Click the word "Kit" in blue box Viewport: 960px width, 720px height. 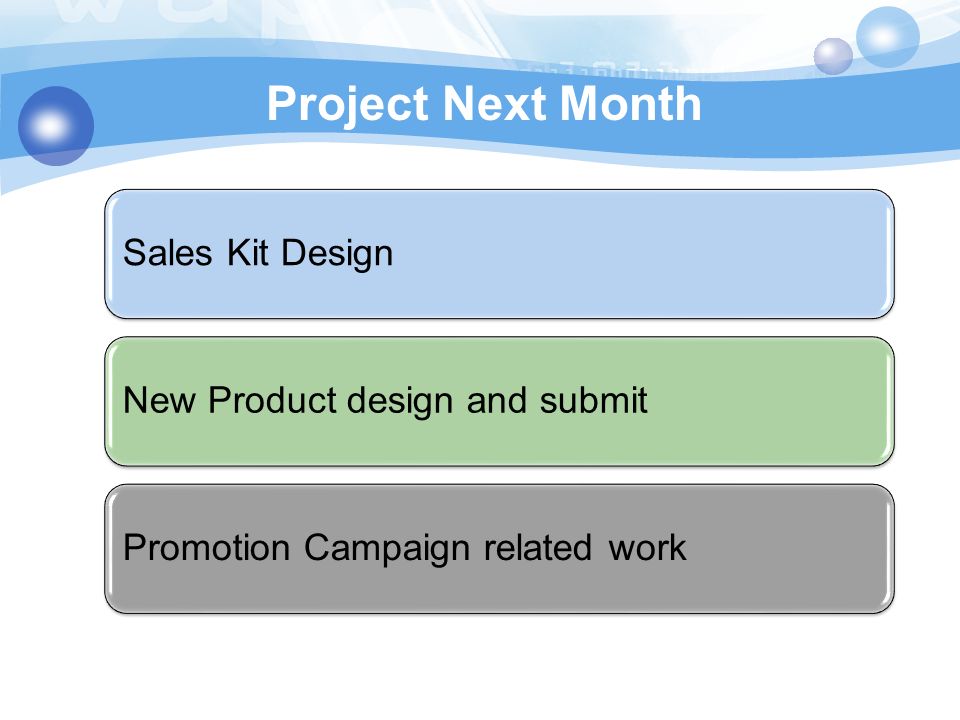pyautogui.click(x=247, y=252)
